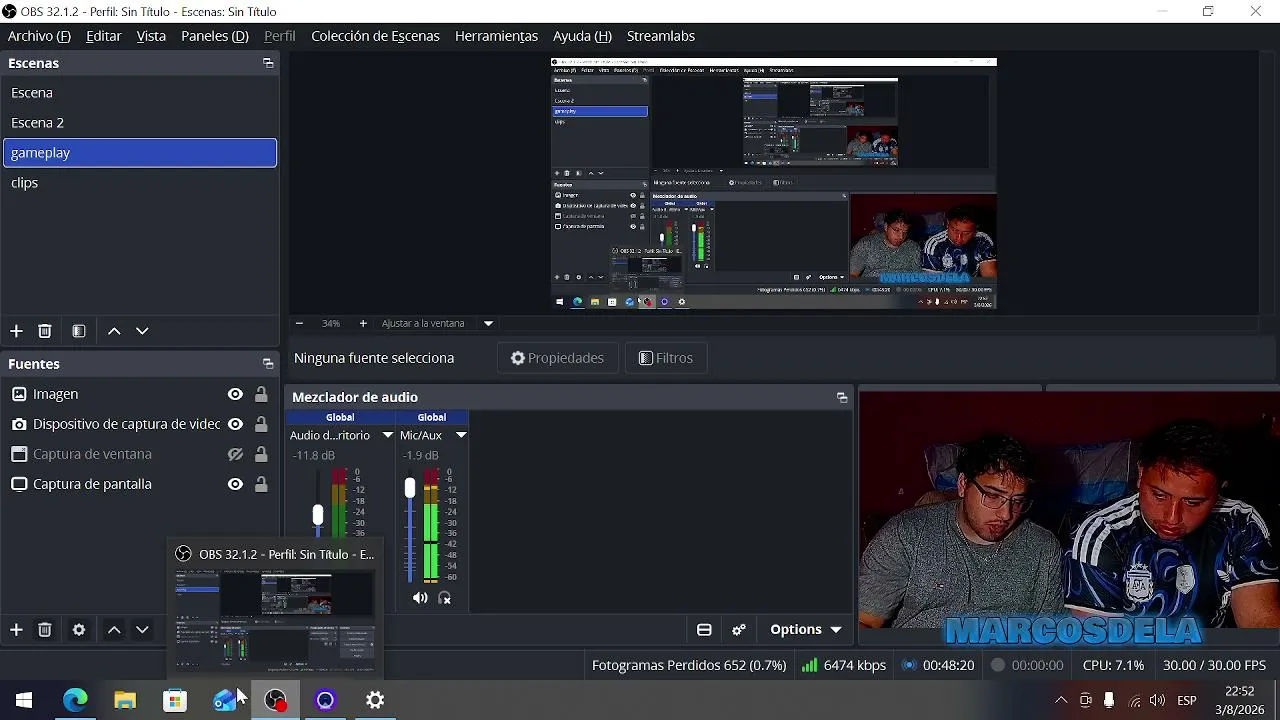Open the Ayuda menu
This screenshot has width=1280, height=720.
[x=582, y=36]
